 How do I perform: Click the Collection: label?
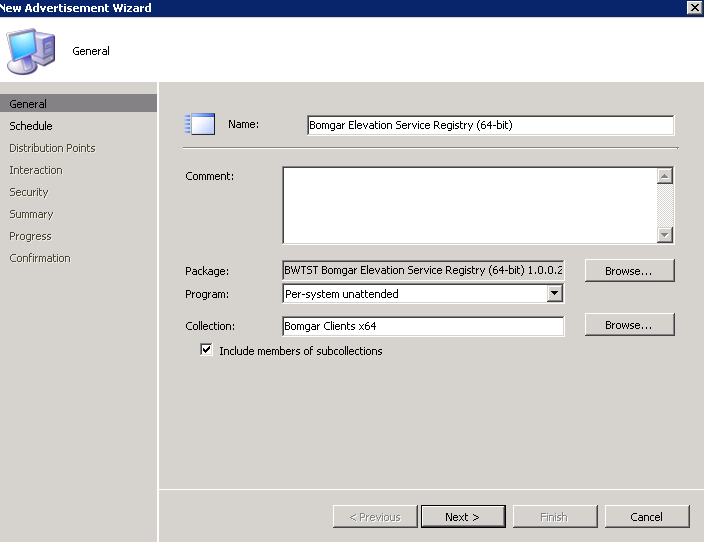point(210,326)
